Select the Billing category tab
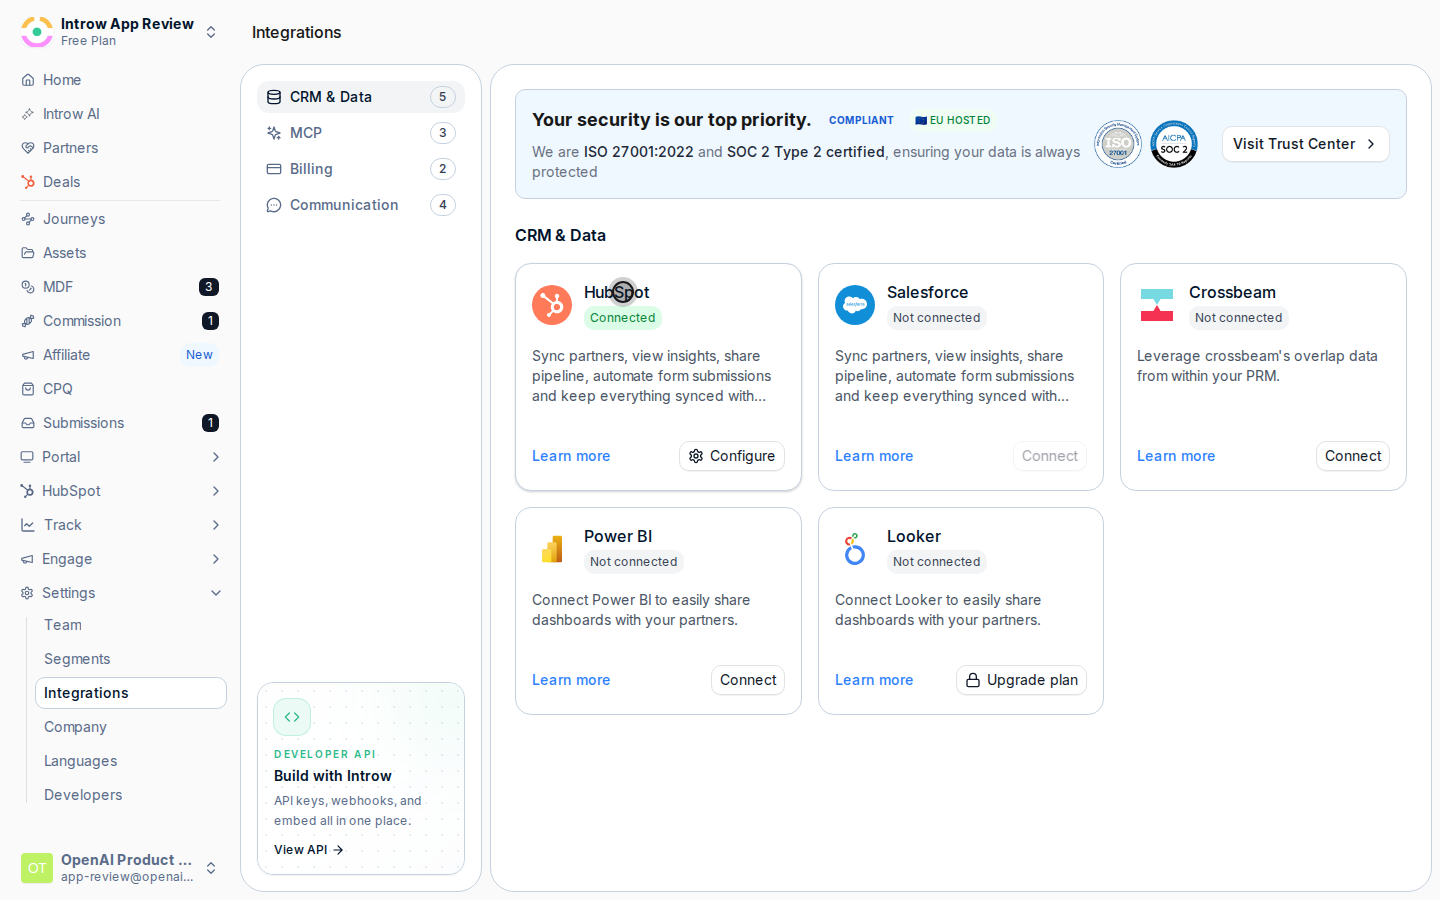 [x=361, y=169]
